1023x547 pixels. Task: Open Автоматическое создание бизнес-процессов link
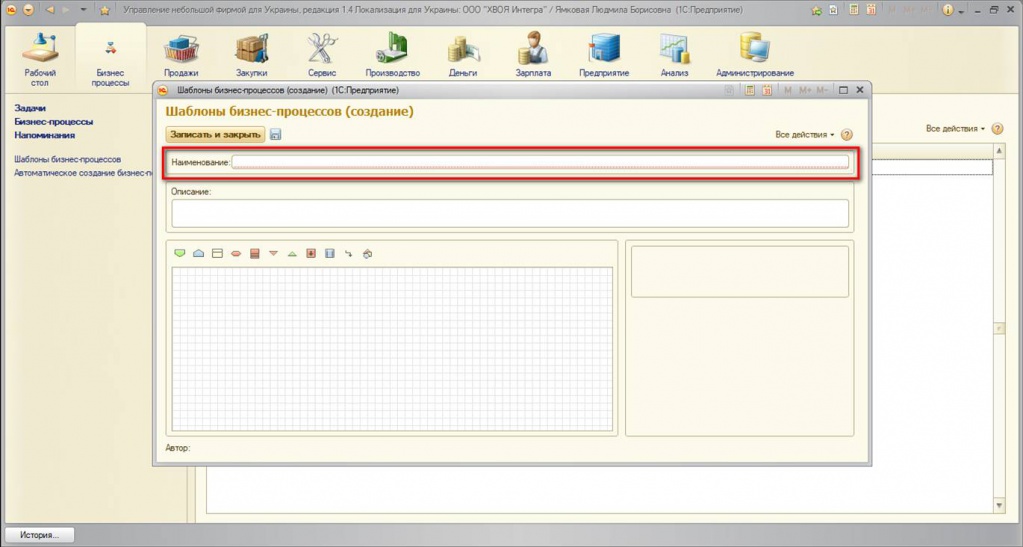click(83, 173)
